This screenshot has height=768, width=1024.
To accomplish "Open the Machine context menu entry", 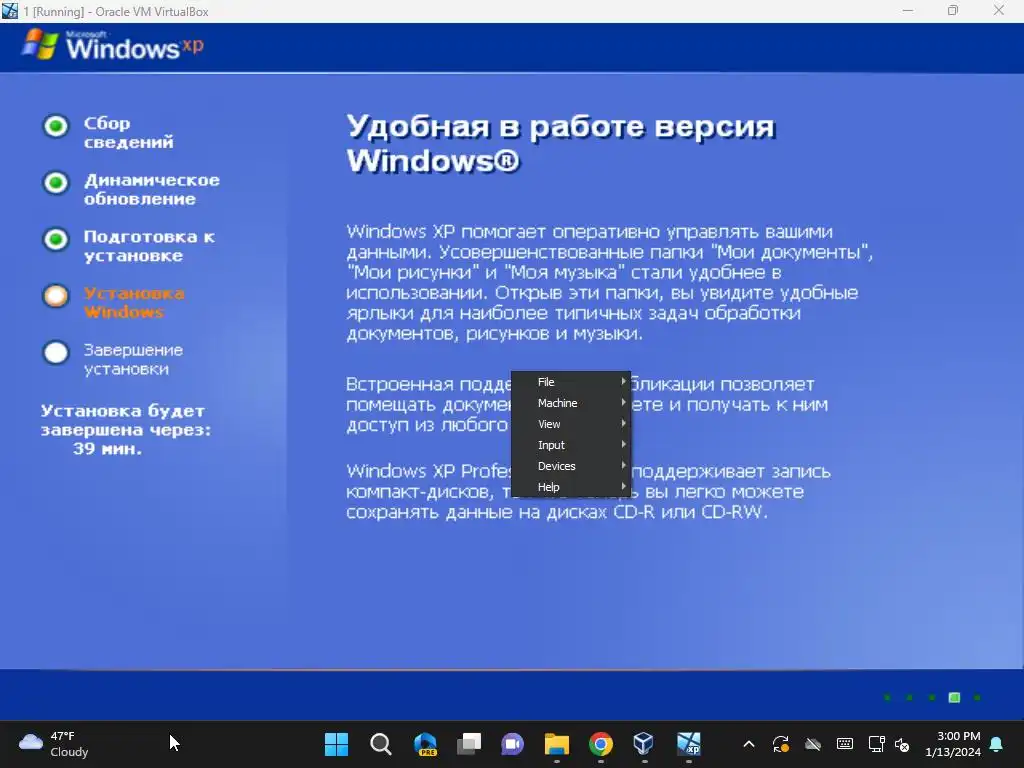I will click(571, 403).
